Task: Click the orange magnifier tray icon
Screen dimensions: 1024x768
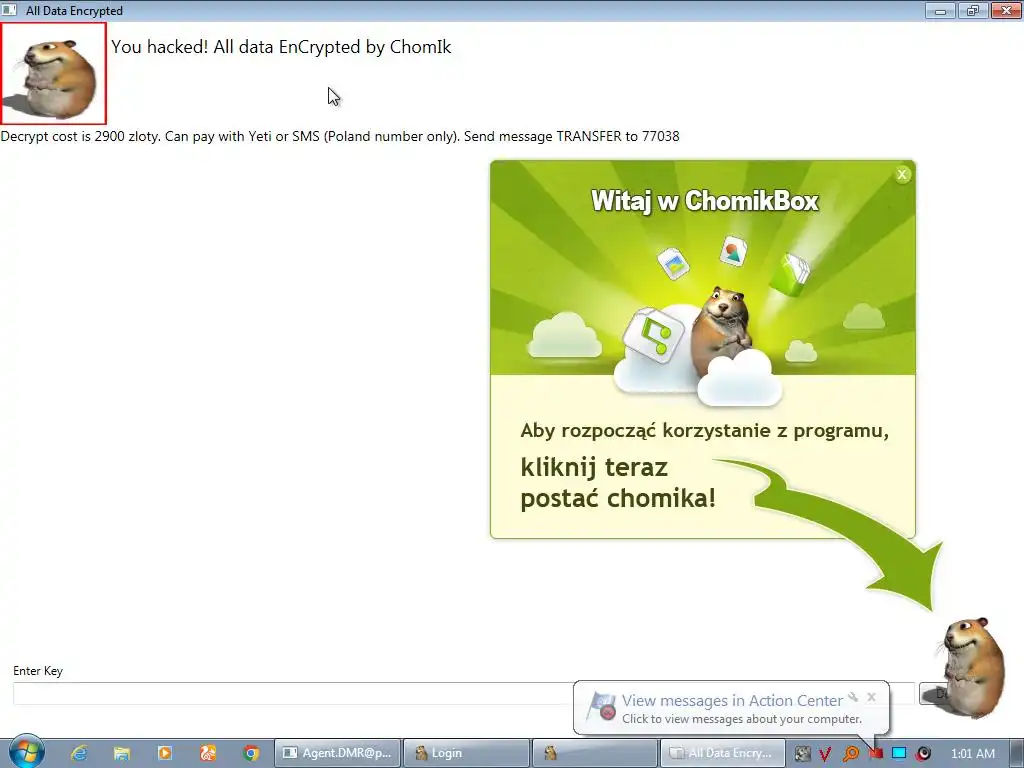Action: pyautogui.click(x=850, y=754)
